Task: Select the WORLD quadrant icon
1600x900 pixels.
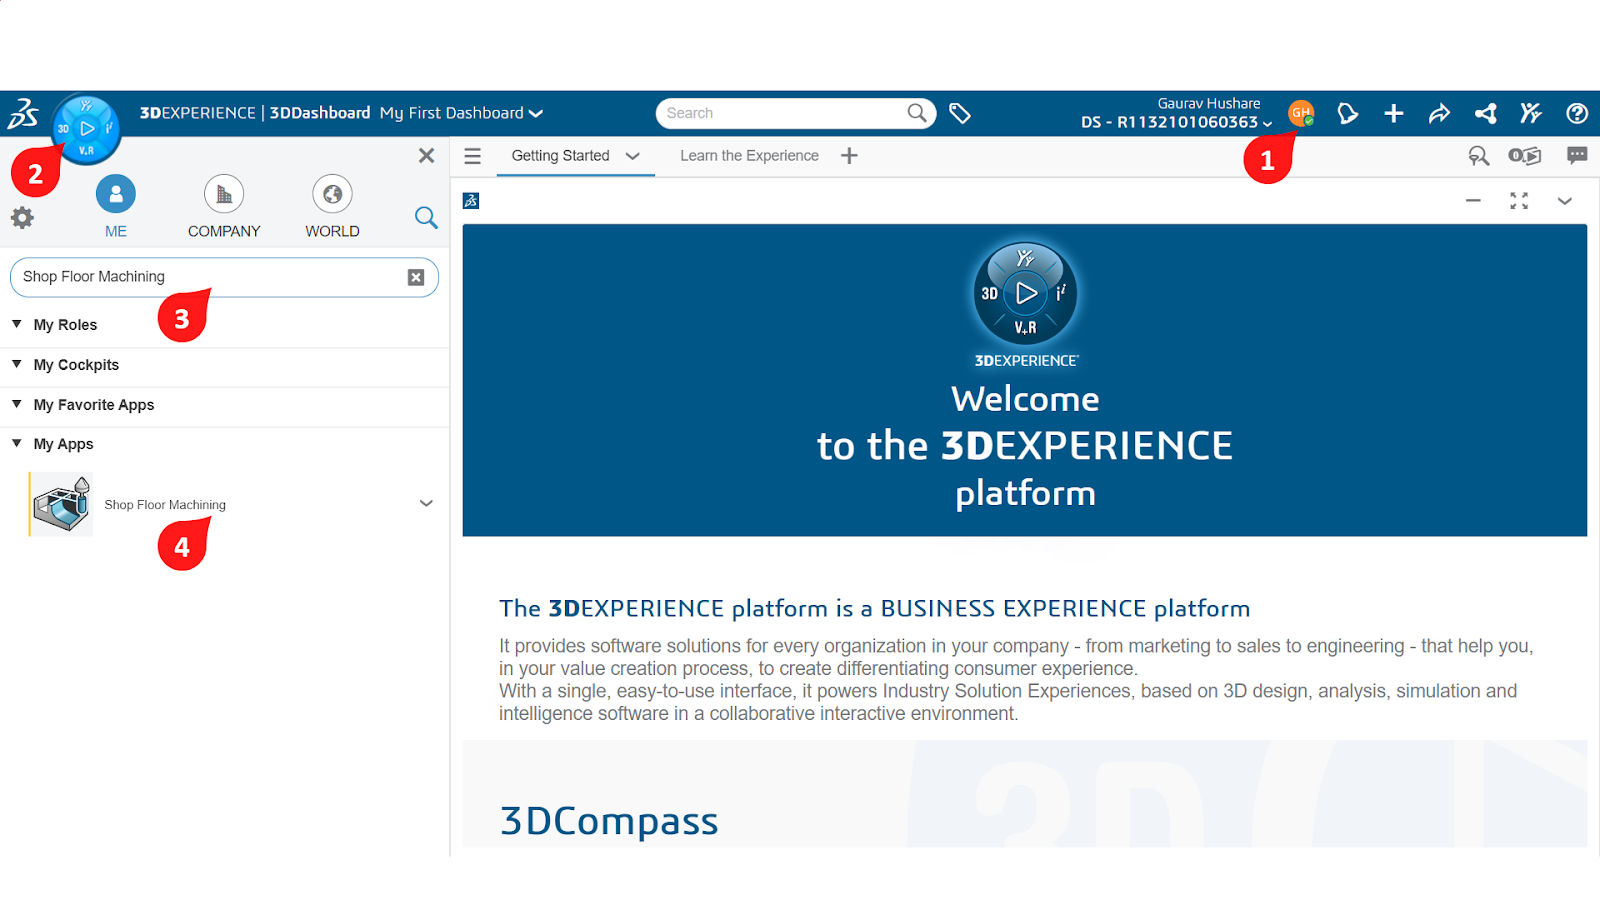Action: [332, 194]
